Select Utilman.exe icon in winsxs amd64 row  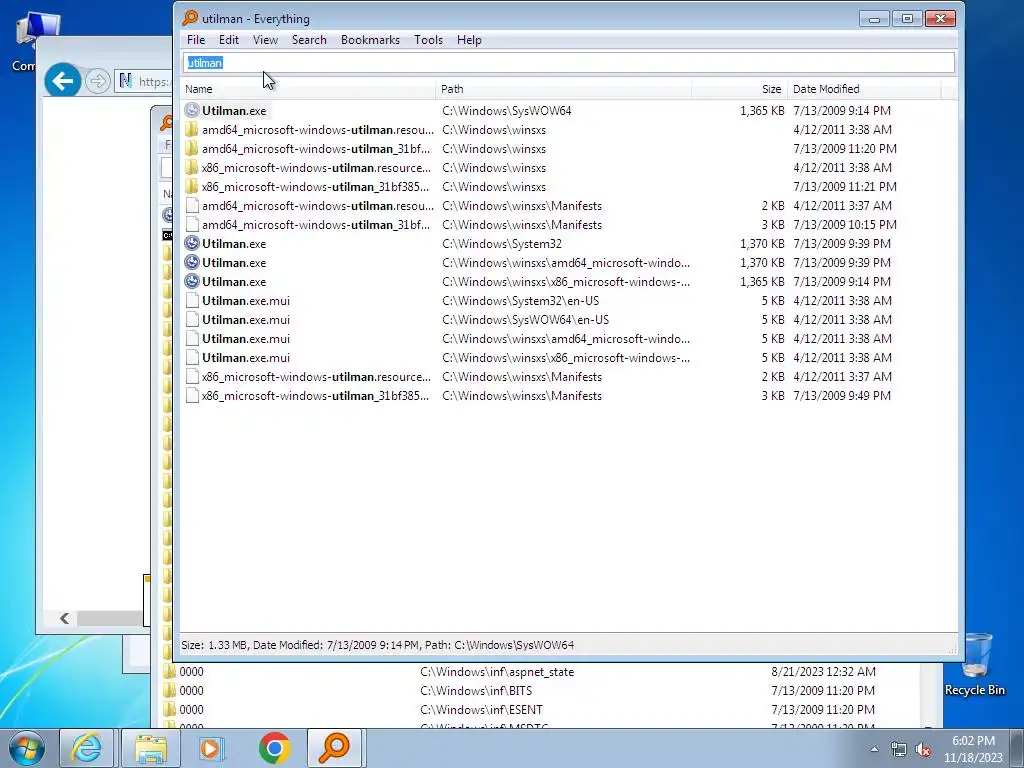tap(191, 263)
